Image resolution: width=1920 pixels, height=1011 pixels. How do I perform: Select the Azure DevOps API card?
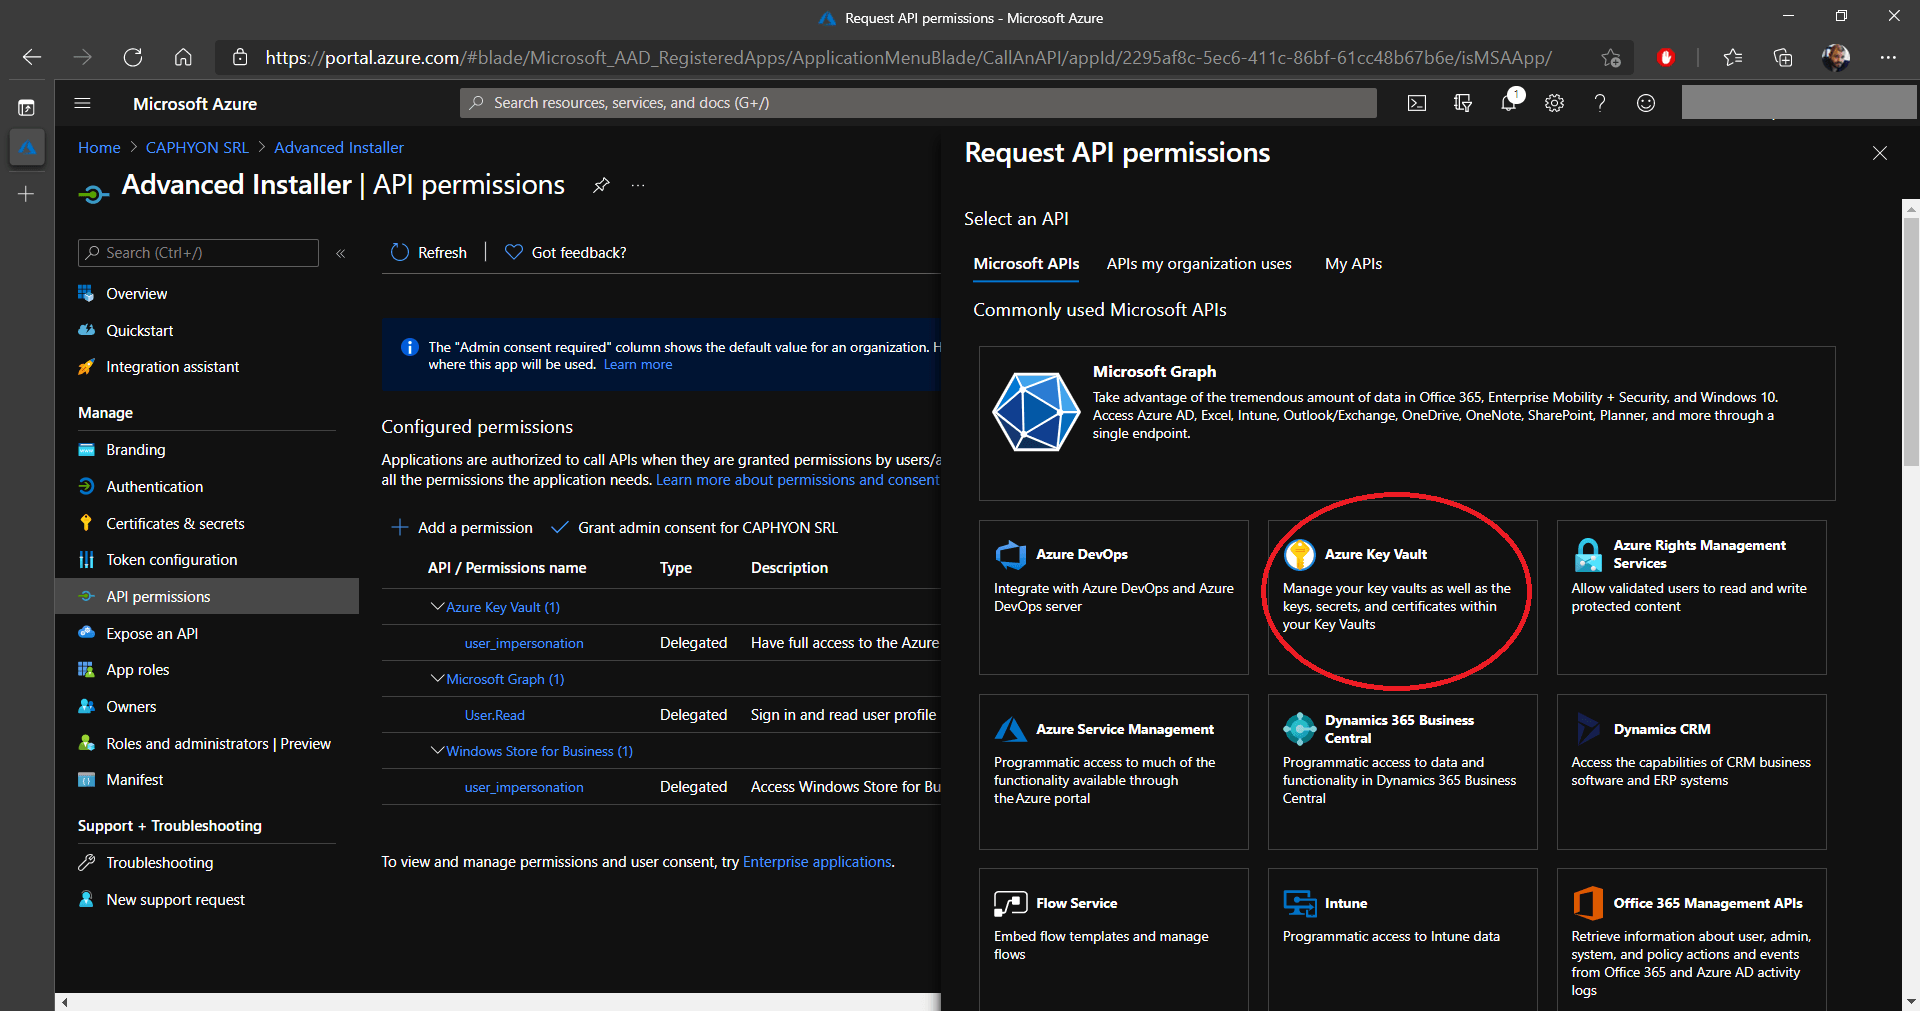pos(1114,597)
